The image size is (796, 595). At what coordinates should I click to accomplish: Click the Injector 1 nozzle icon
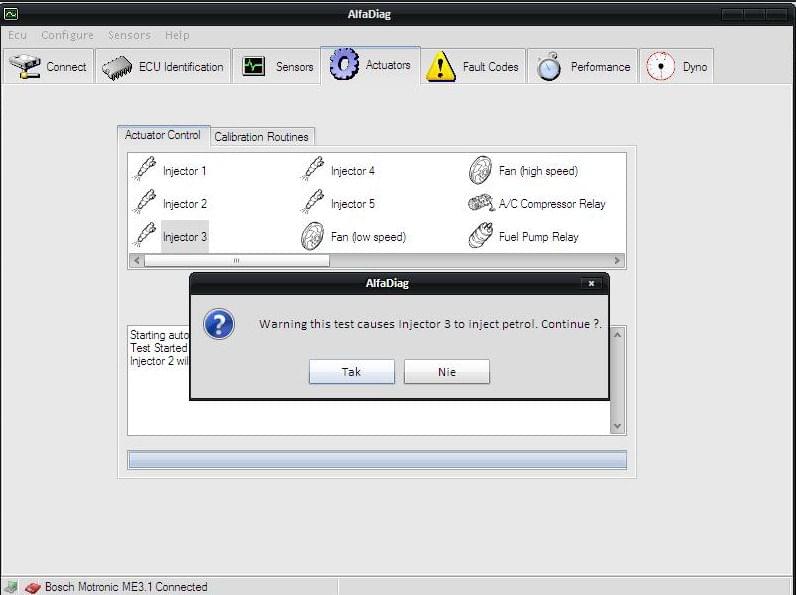coord(145,169)
